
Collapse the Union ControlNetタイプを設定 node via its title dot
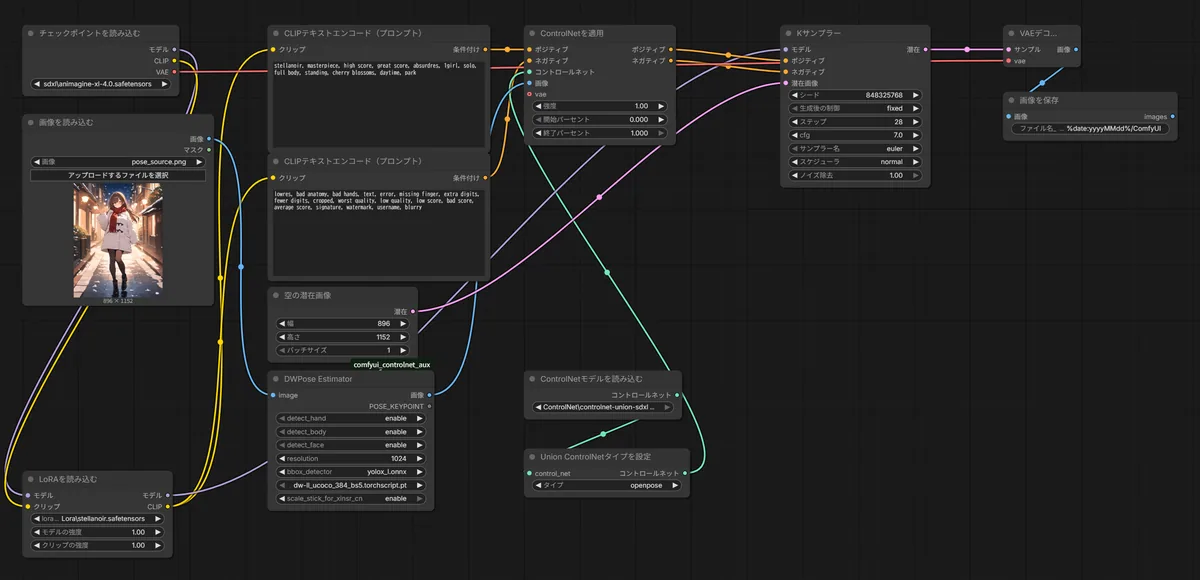click(533, 457)
